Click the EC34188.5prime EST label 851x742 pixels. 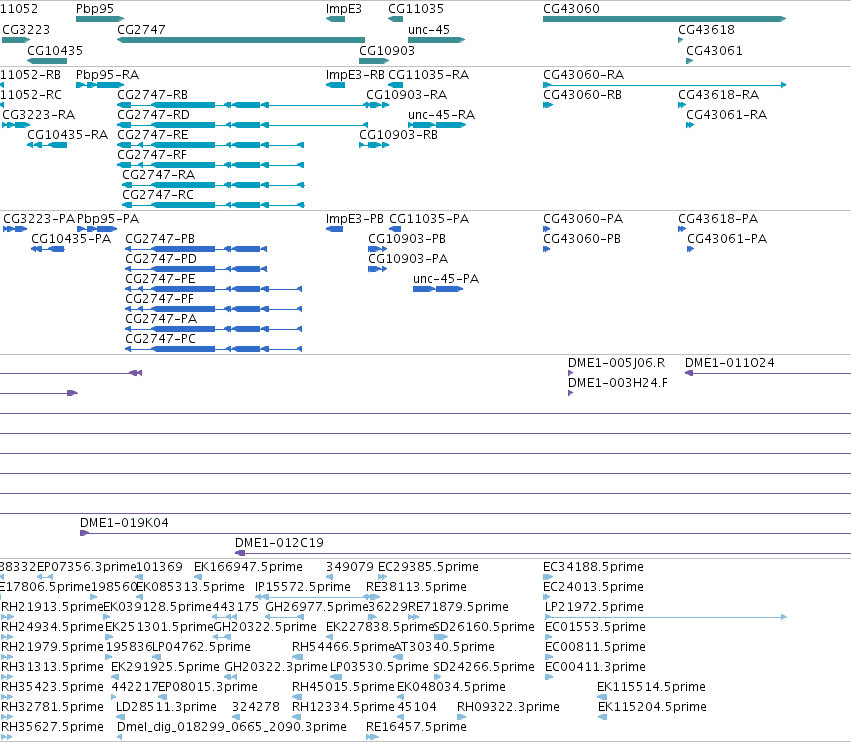point(593,567)
